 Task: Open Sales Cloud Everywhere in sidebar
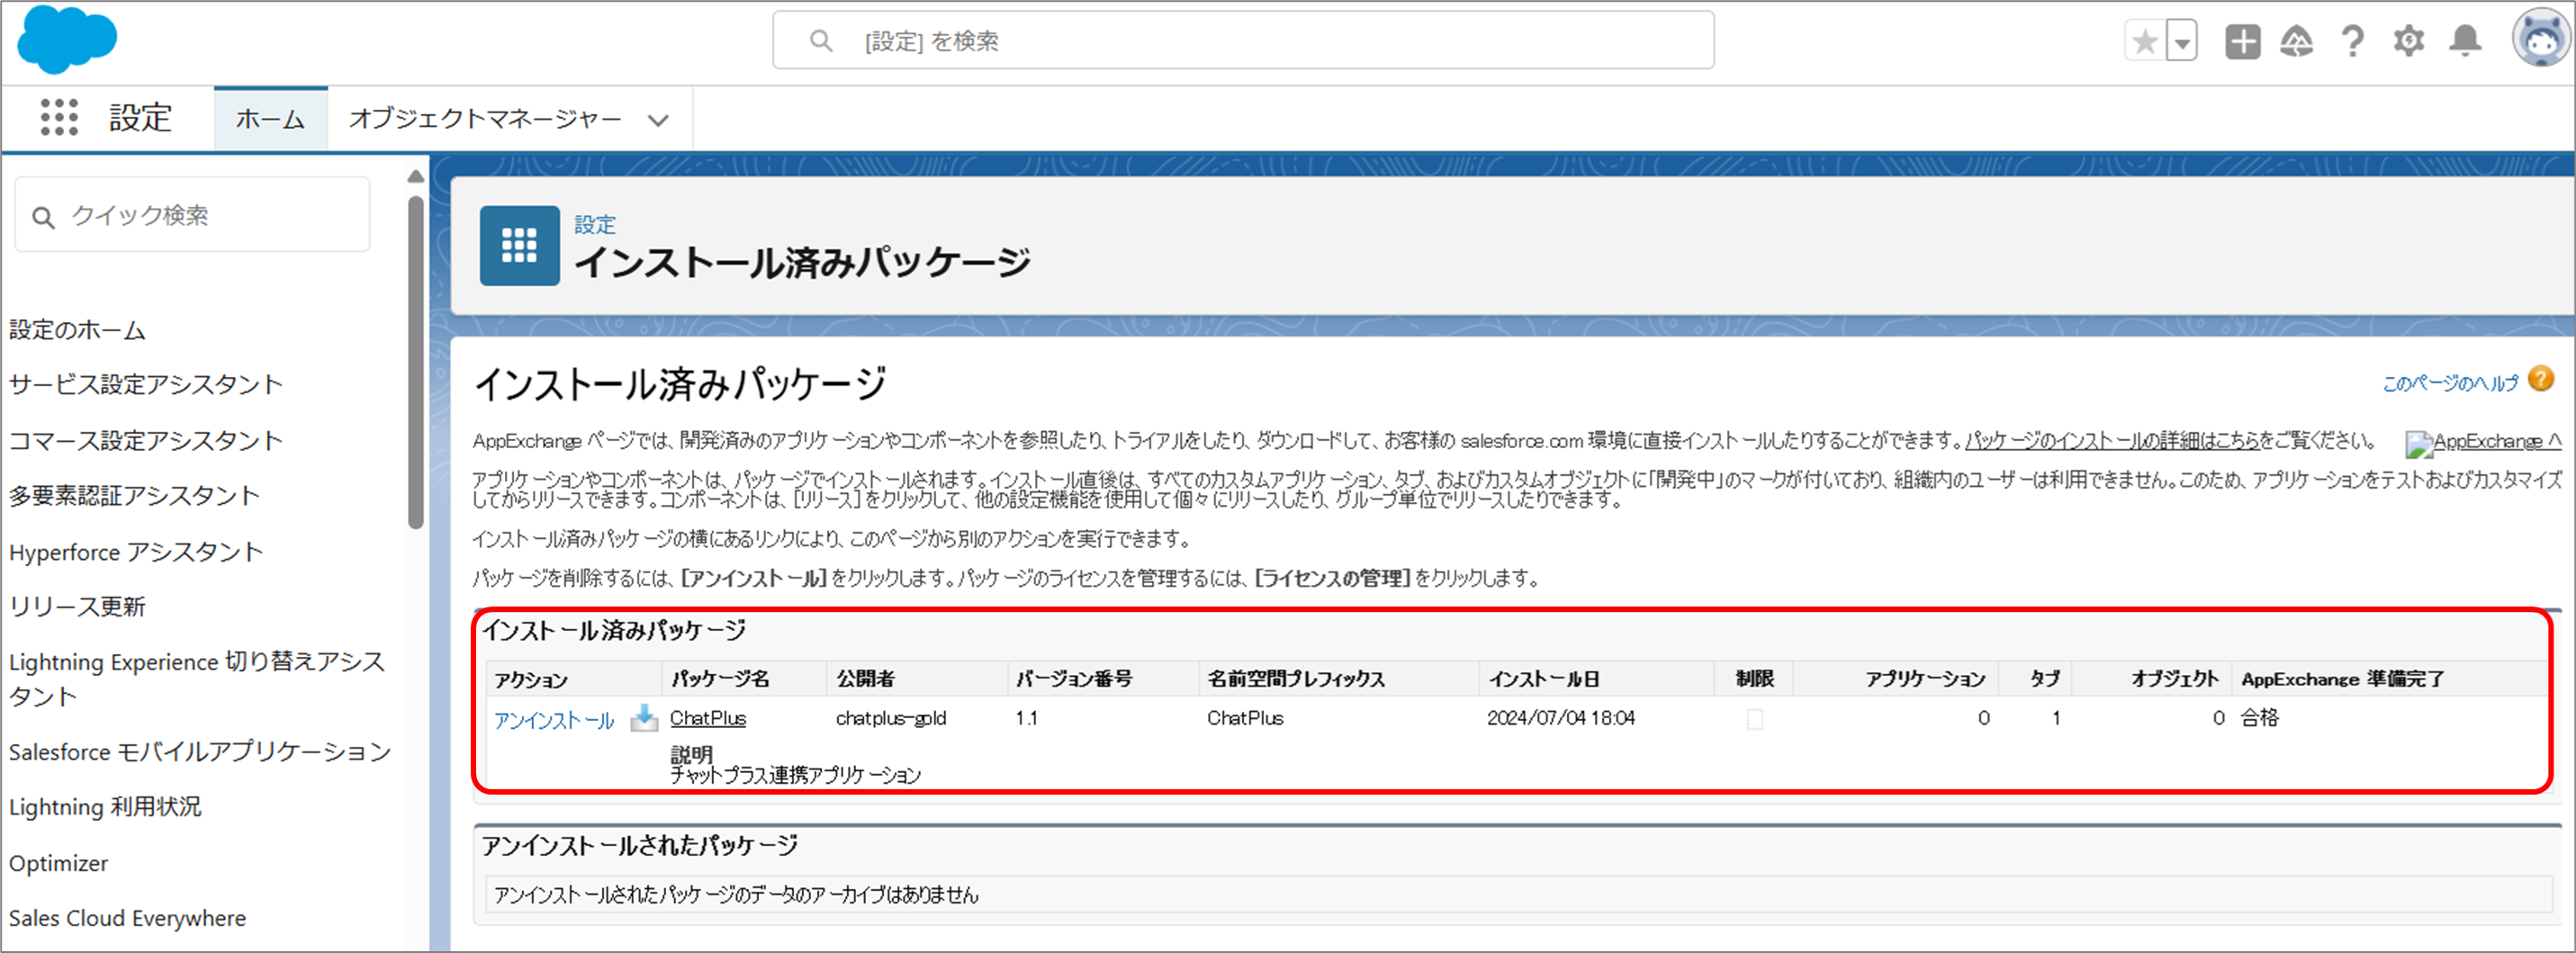click(x=127, y=918)
